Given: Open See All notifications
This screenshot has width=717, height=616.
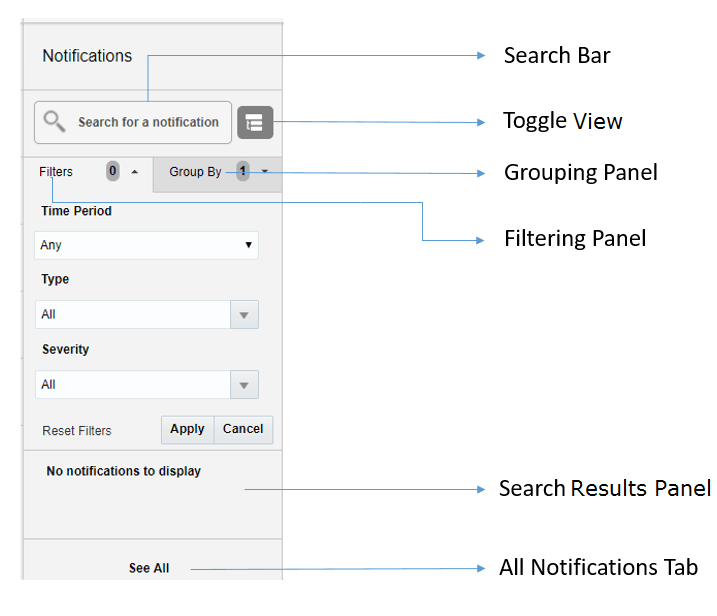Looking at the screenshot, I should (149, 568).
